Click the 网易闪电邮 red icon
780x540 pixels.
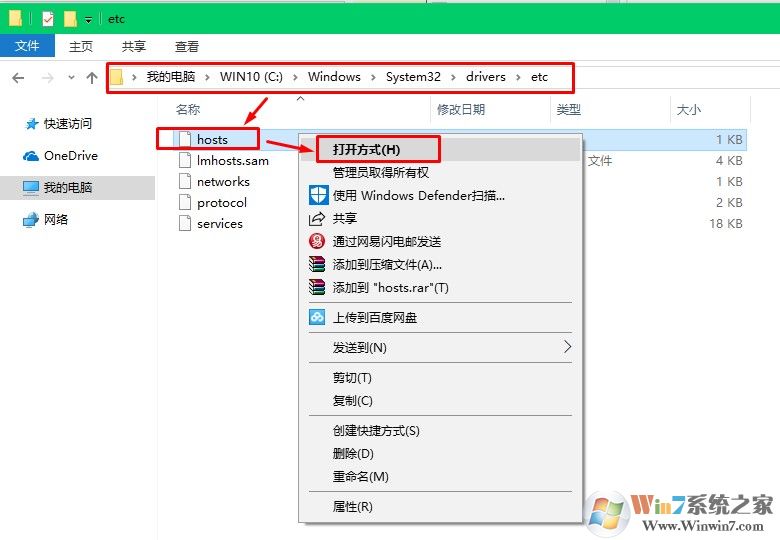tap(317, 241)
